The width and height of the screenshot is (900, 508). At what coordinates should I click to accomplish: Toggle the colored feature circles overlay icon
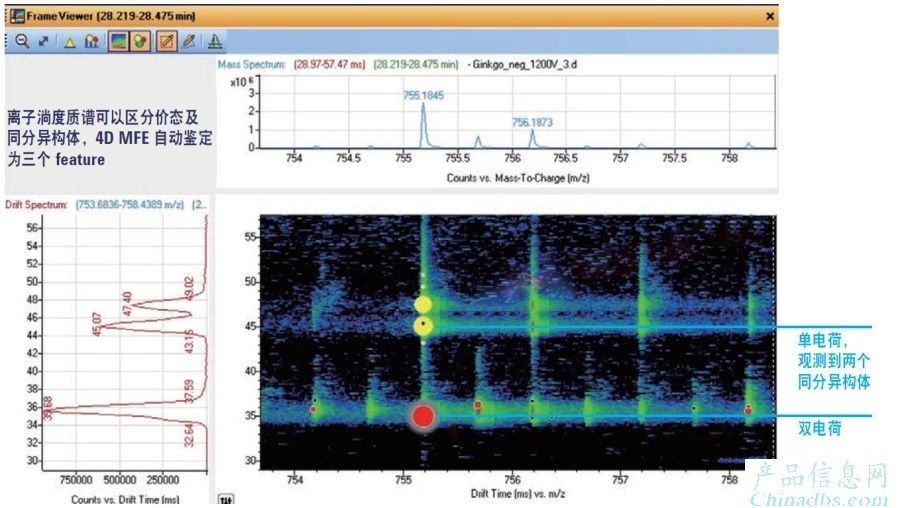tap(140, 41)
